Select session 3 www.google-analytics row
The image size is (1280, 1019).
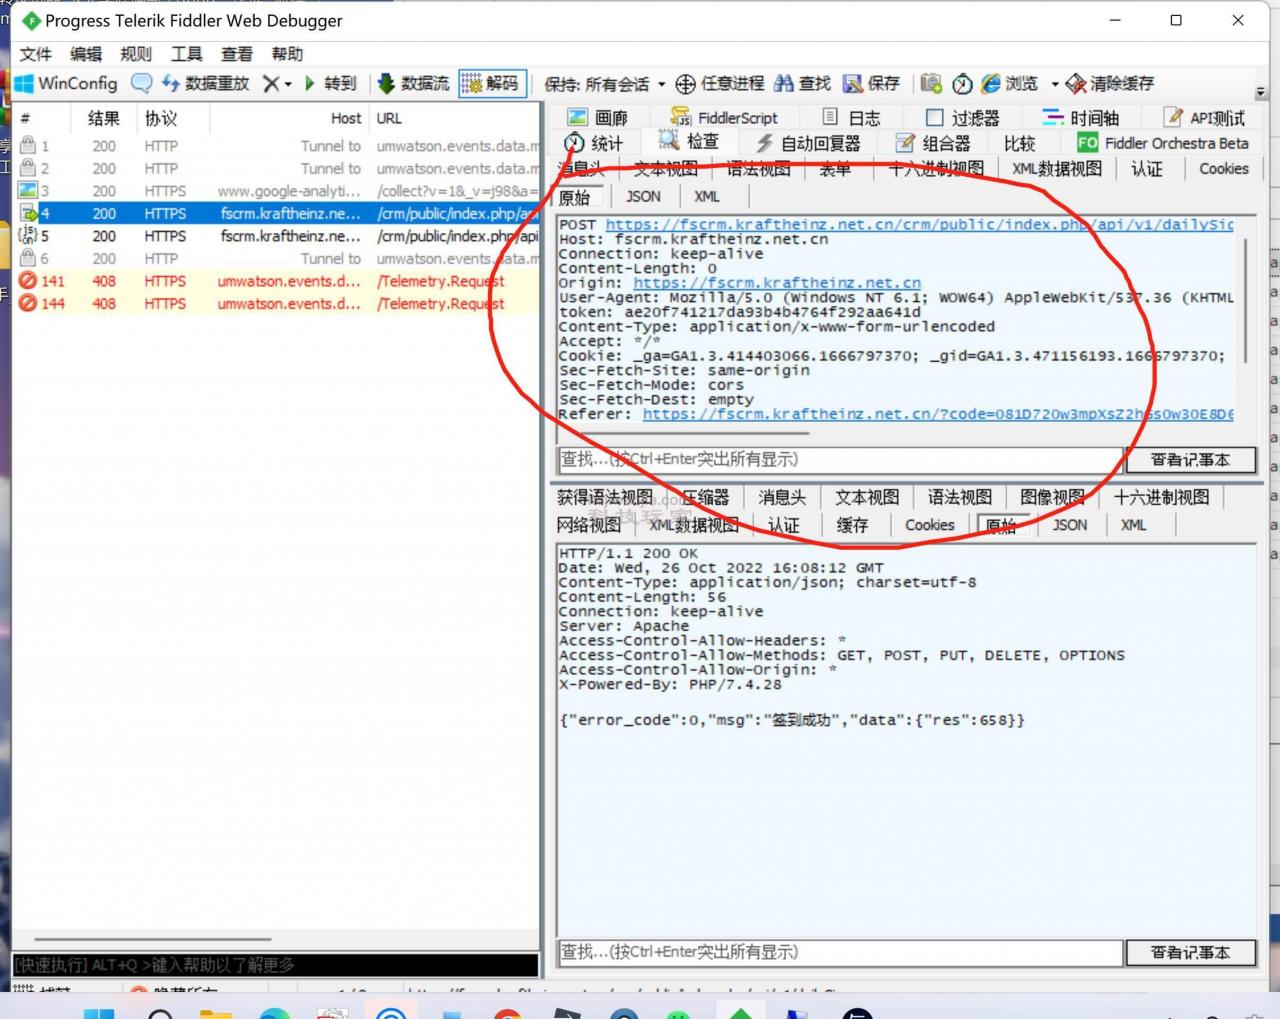click(277, 191)
